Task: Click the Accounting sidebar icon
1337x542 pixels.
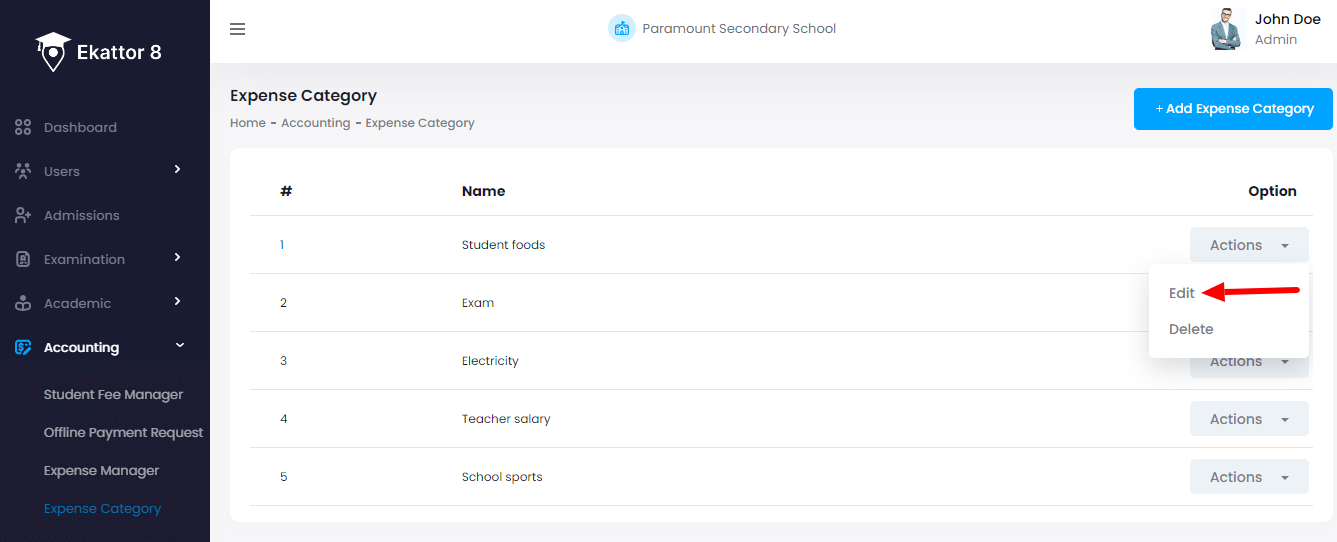Action: pos(23,347)
